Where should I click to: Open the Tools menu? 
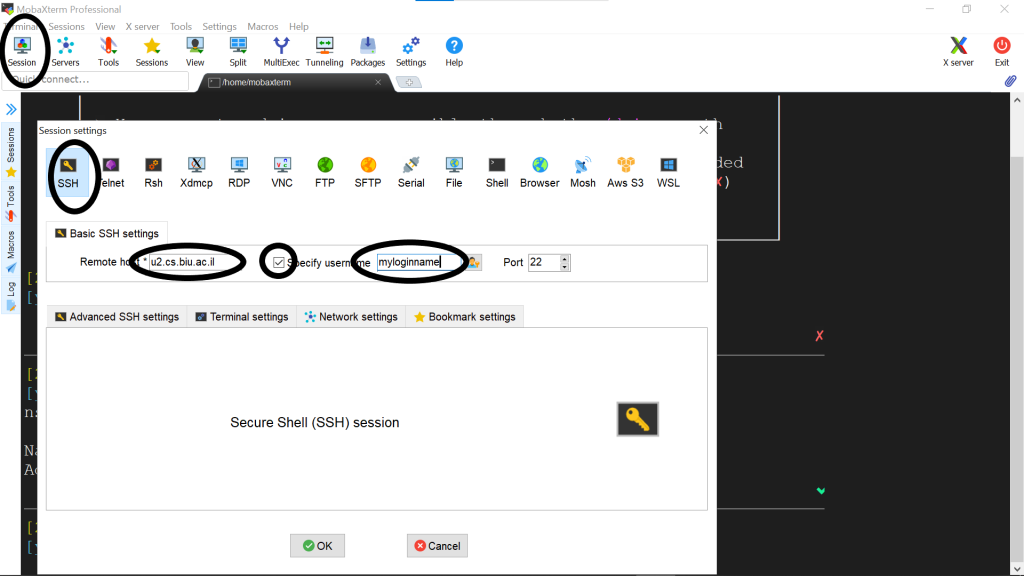[x=181, y=27]
